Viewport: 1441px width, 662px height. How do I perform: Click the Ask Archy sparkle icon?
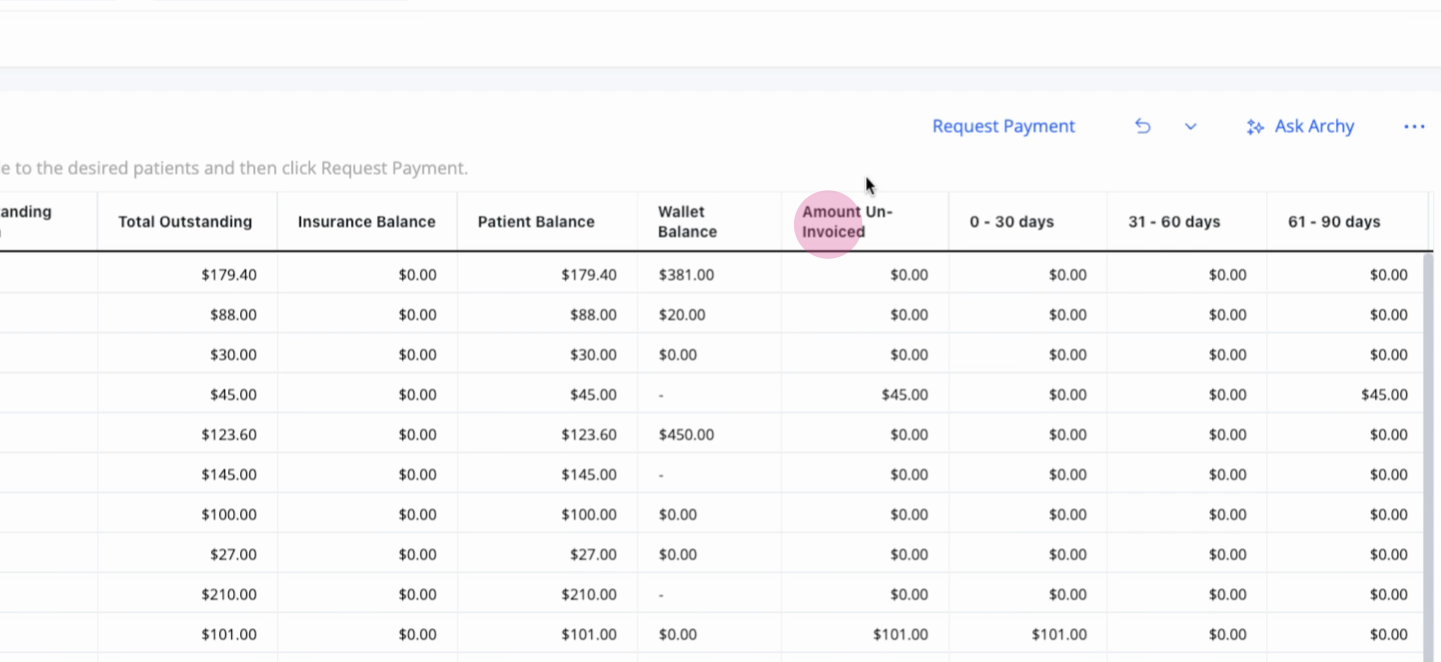point(1255,127)
